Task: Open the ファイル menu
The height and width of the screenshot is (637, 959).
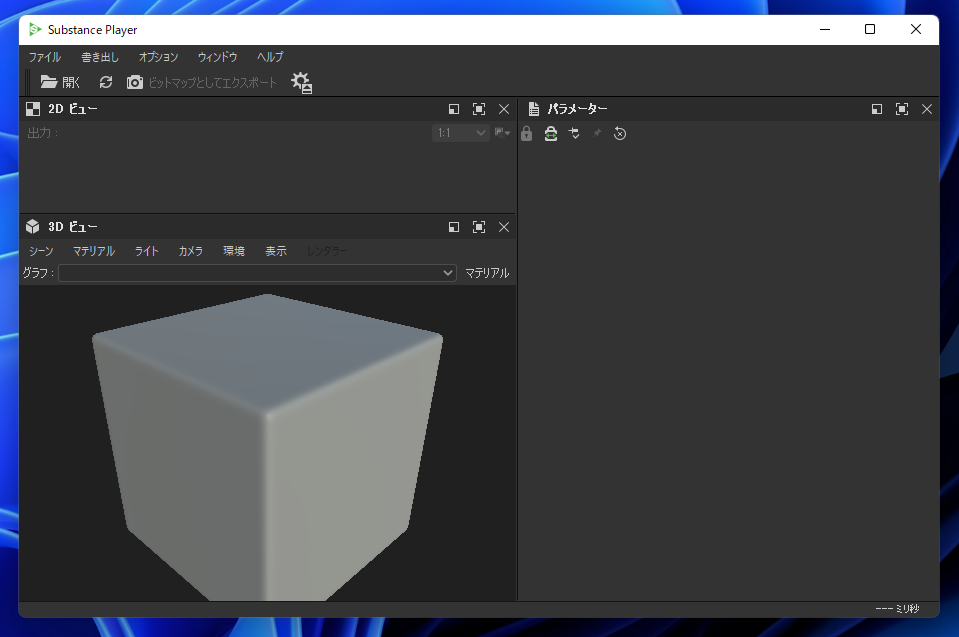Action: pyautogui.click(x=45, y=57)
